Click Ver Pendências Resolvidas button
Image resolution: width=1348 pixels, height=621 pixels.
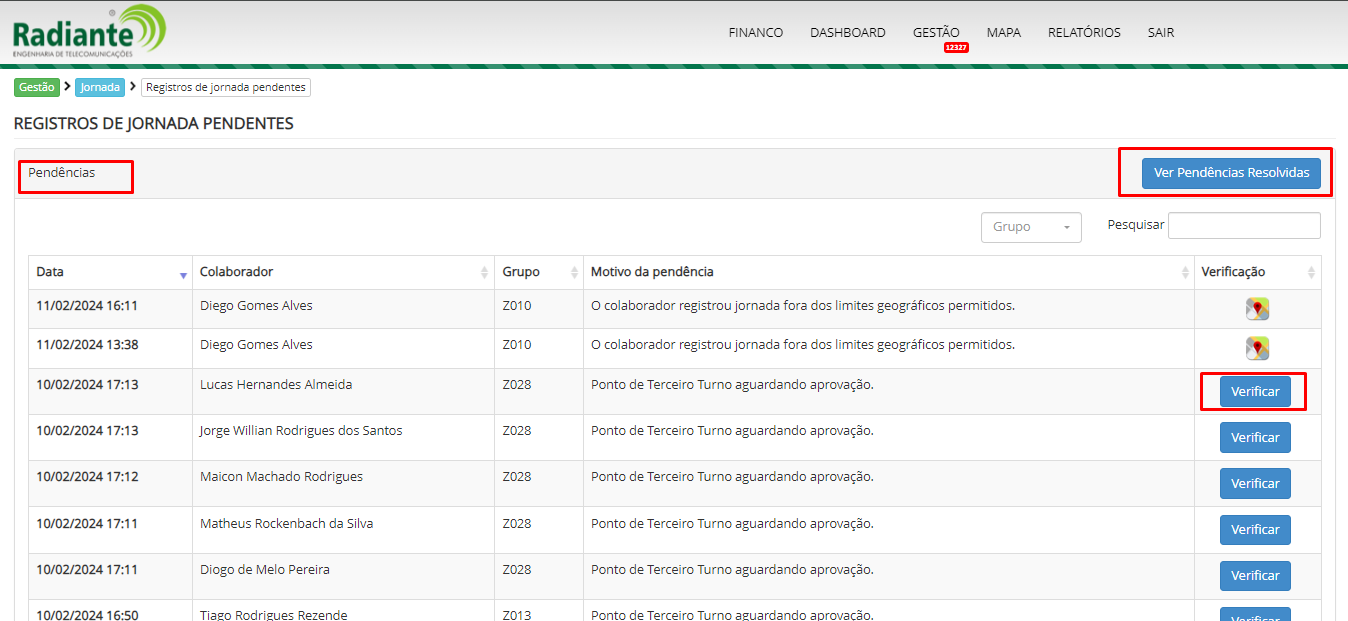click(x=1231, y=173)
